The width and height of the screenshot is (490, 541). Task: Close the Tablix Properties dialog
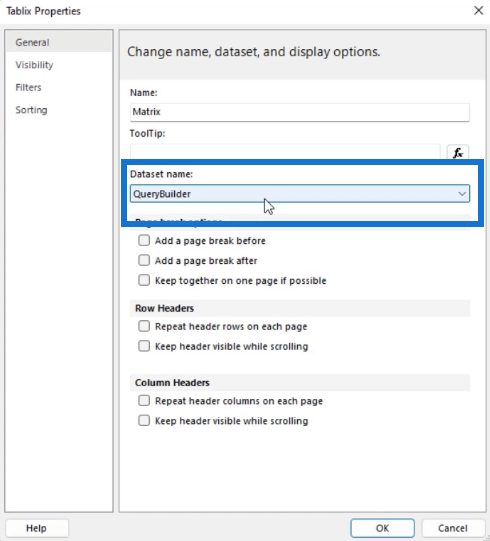[478, 10]
